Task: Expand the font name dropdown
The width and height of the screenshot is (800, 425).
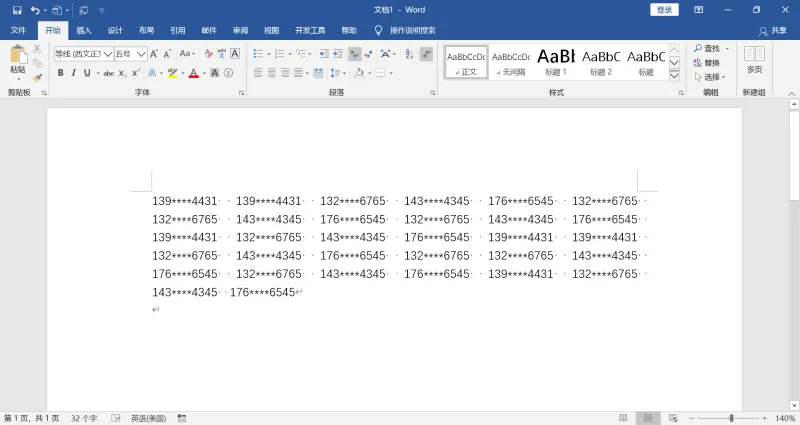Action: (x=108, y=54)
